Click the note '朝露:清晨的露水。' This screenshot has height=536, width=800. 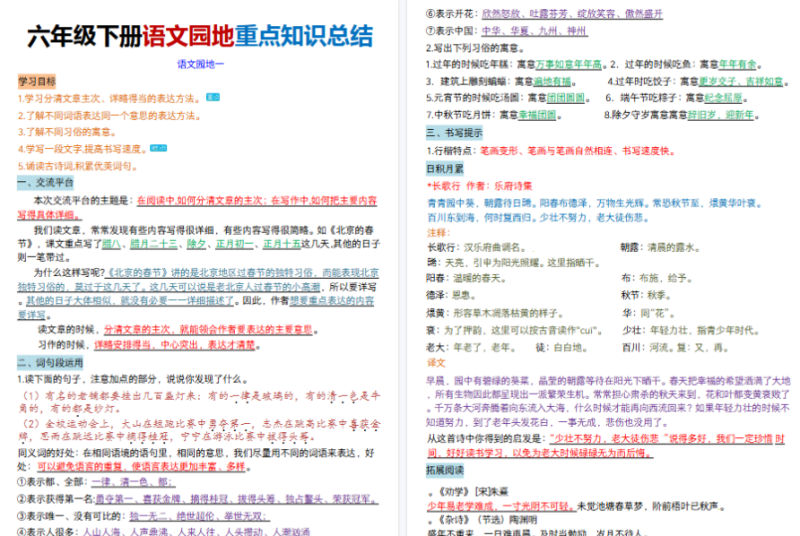661,247
